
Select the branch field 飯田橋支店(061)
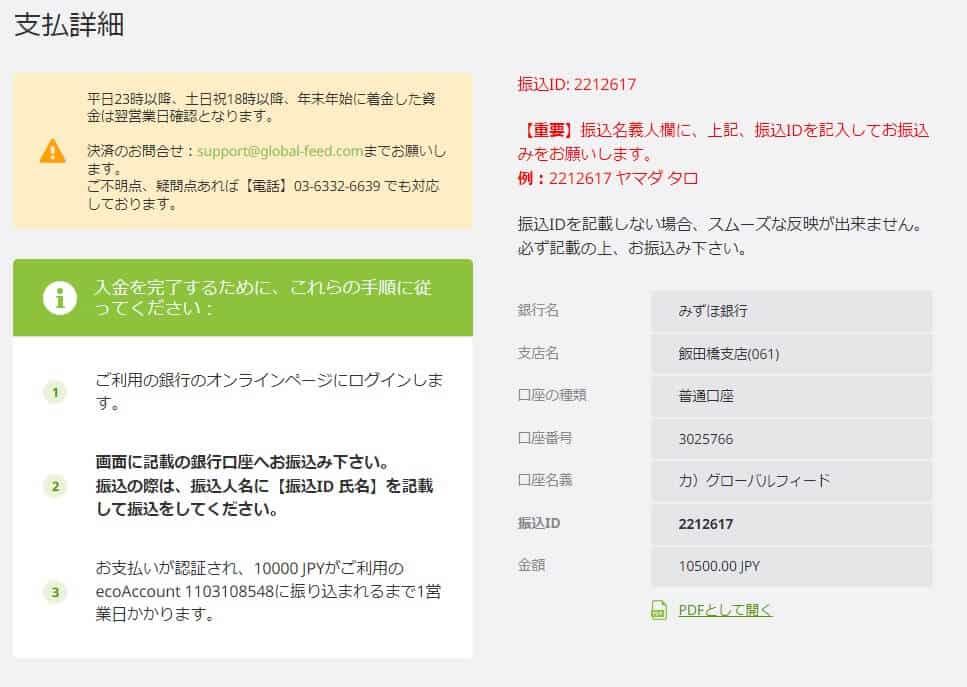(x=791, y=353)
